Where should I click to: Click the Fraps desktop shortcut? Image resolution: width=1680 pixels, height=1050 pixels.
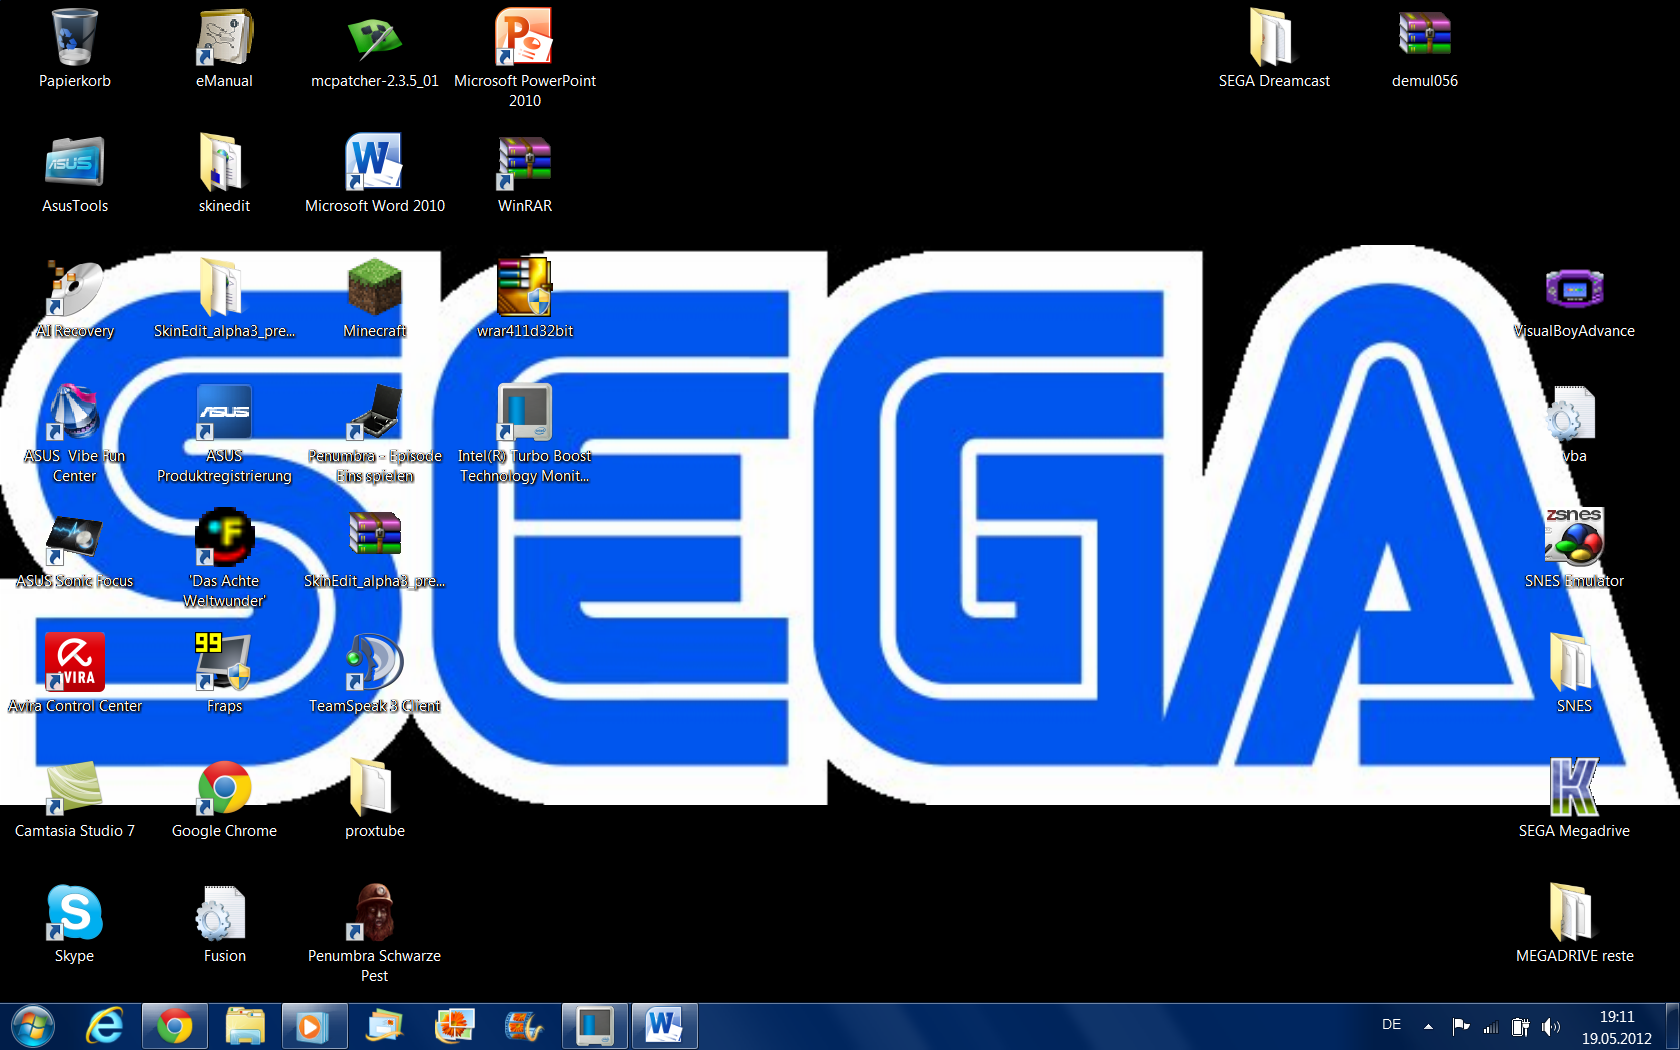click(x=224, y=663)
